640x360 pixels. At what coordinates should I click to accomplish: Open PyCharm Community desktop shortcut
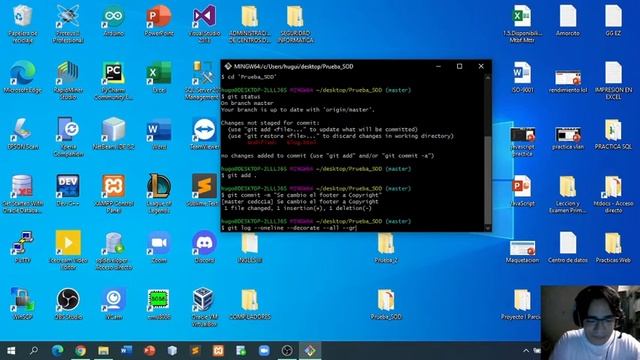pyautogui.click(x=113, y=81)
